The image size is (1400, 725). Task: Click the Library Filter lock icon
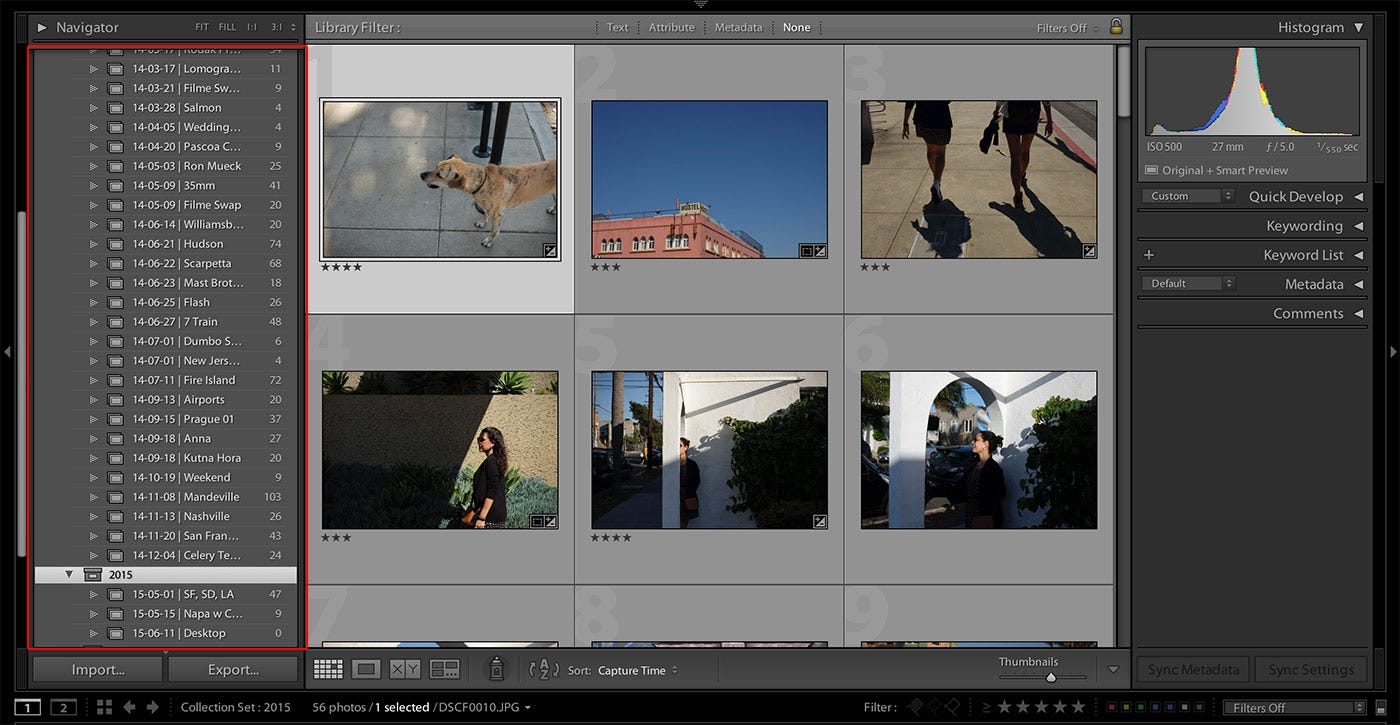(1116, 27)
